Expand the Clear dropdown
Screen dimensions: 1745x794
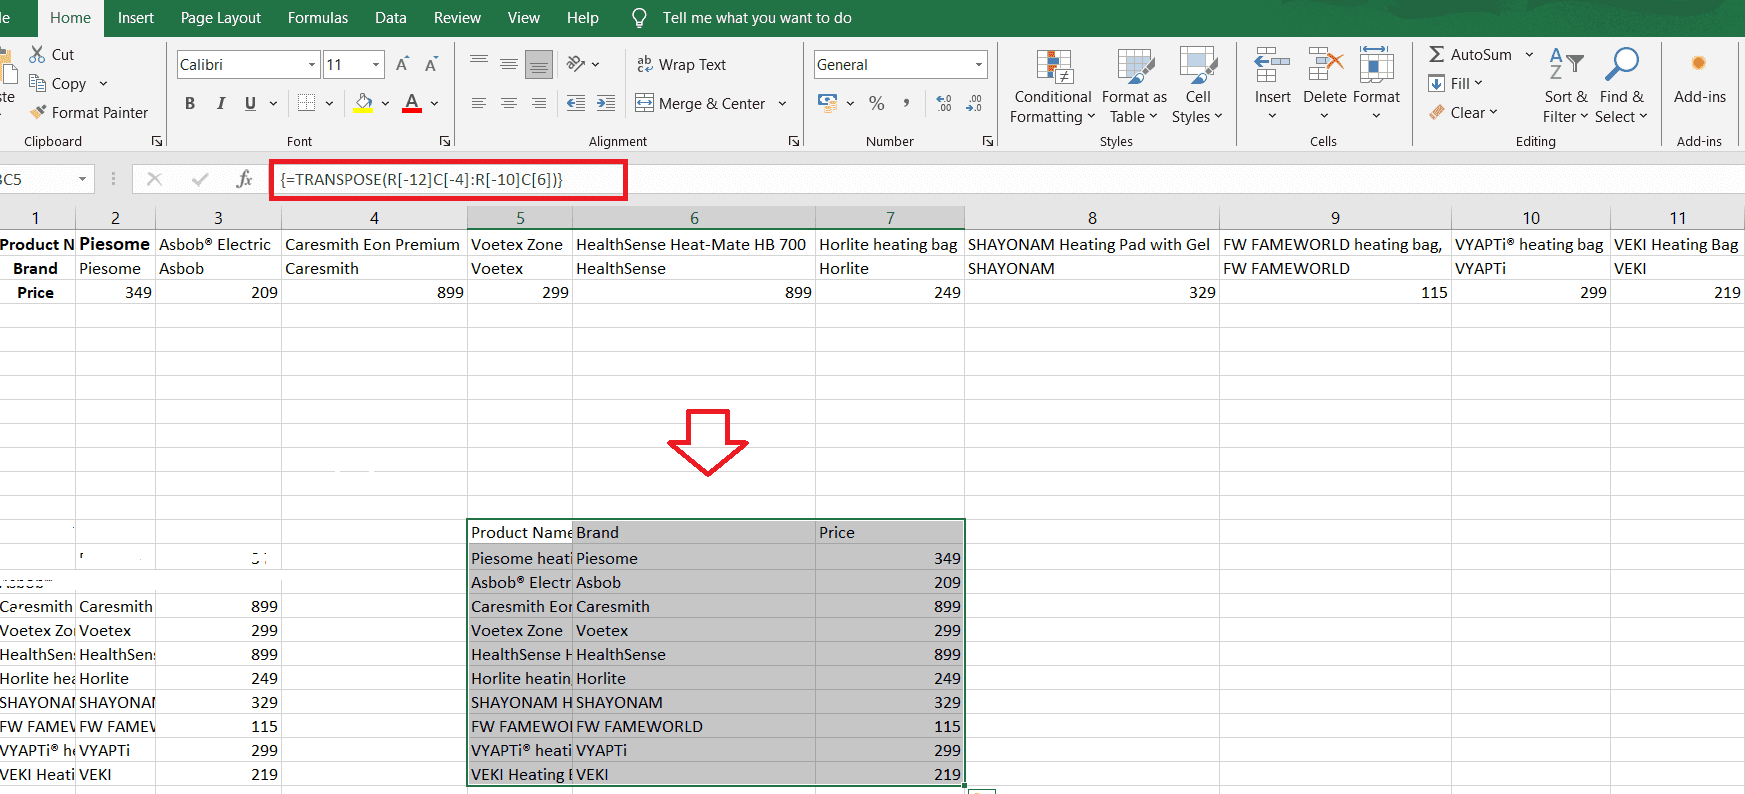pos(1493,112)
